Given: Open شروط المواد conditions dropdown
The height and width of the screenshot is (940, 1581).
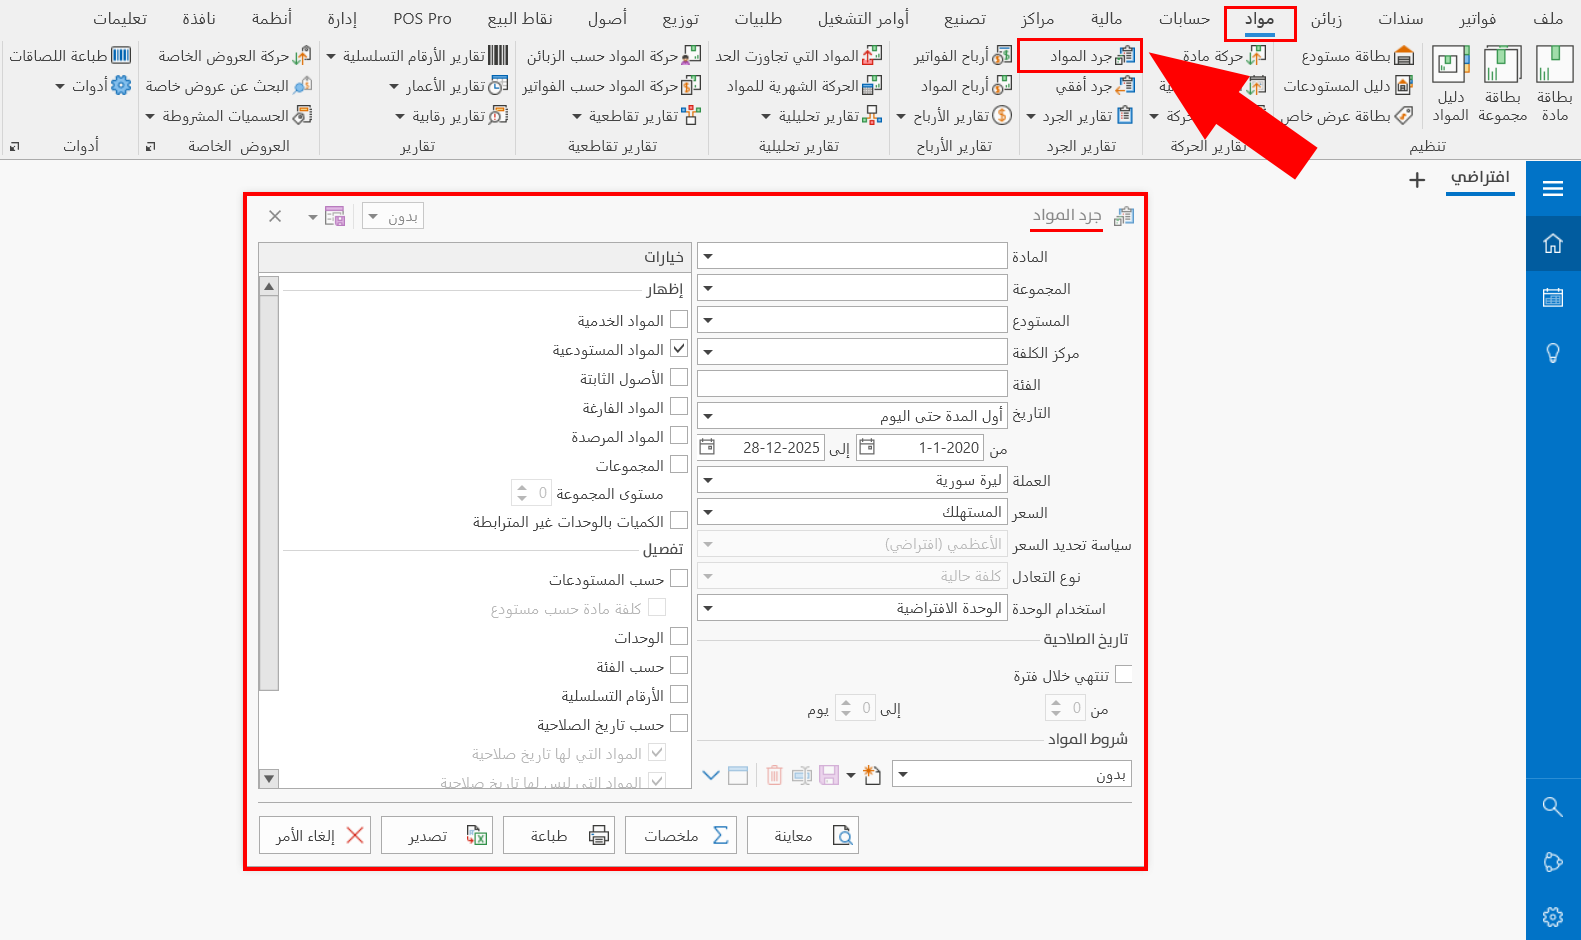Looking at the screenshot, I should (903, 775).
